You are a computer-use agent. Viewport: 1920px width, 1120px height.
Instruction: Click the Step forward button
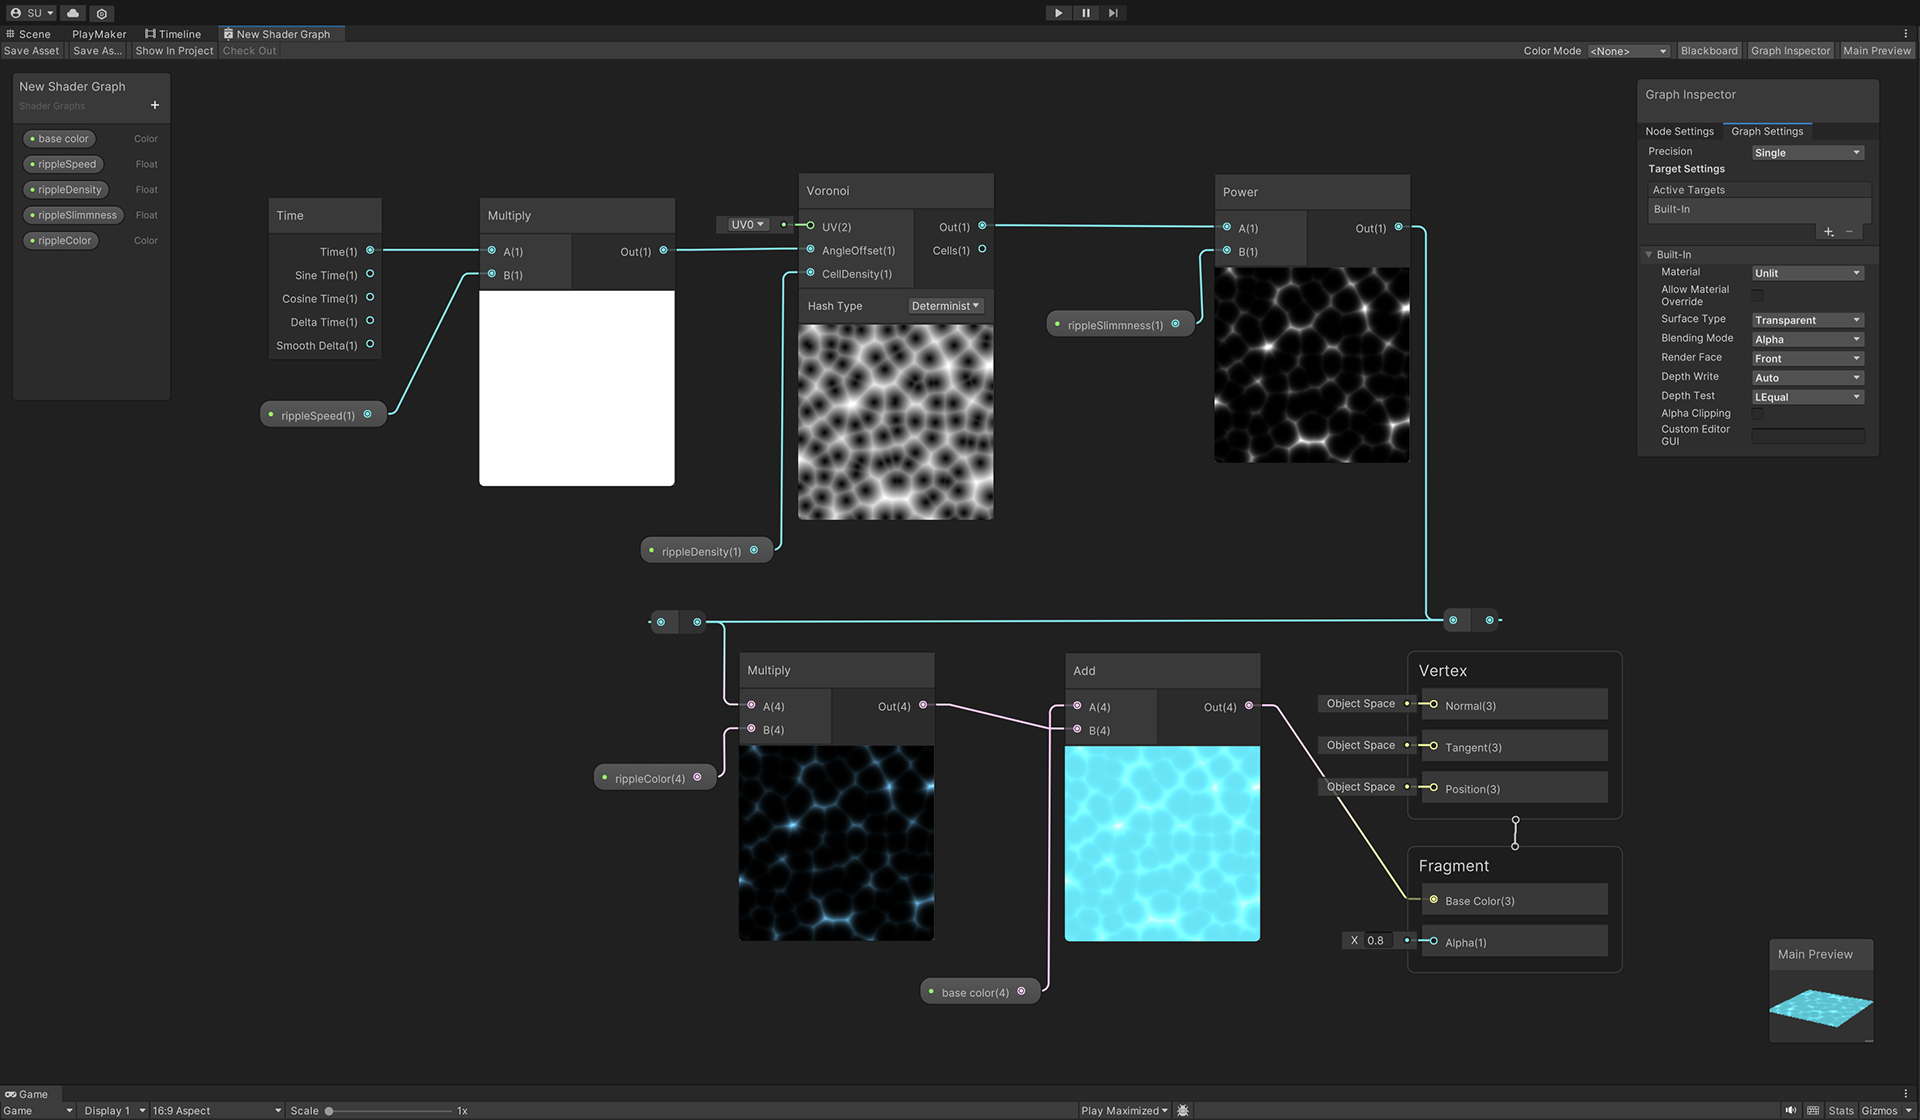pyautogui.click(x=1113, y=13)
